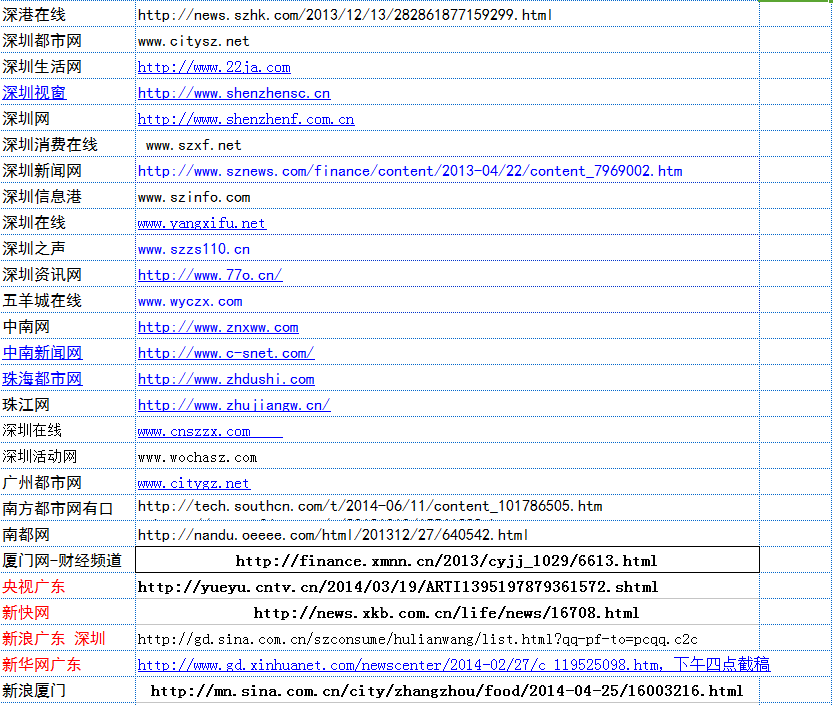
Task: Select the red 新快网 cell
Action: 68,613
